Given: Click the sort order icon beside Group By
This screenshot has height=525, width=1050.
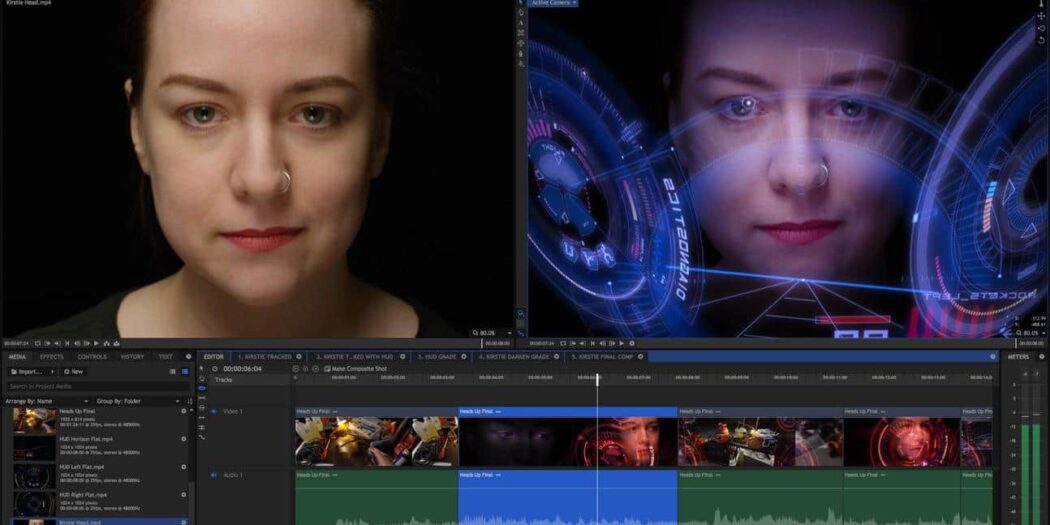Looking at the screenshot, I should [190, 401].
